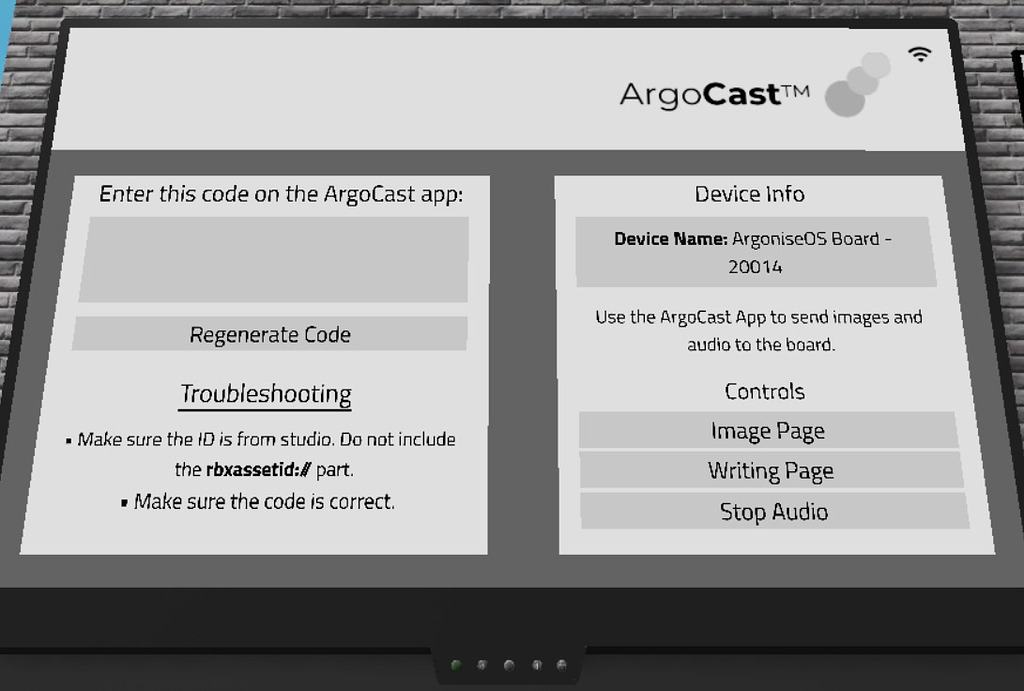Click the Regenerate Code button
This screenshot has height=691, width=1024.
point(269,333)
